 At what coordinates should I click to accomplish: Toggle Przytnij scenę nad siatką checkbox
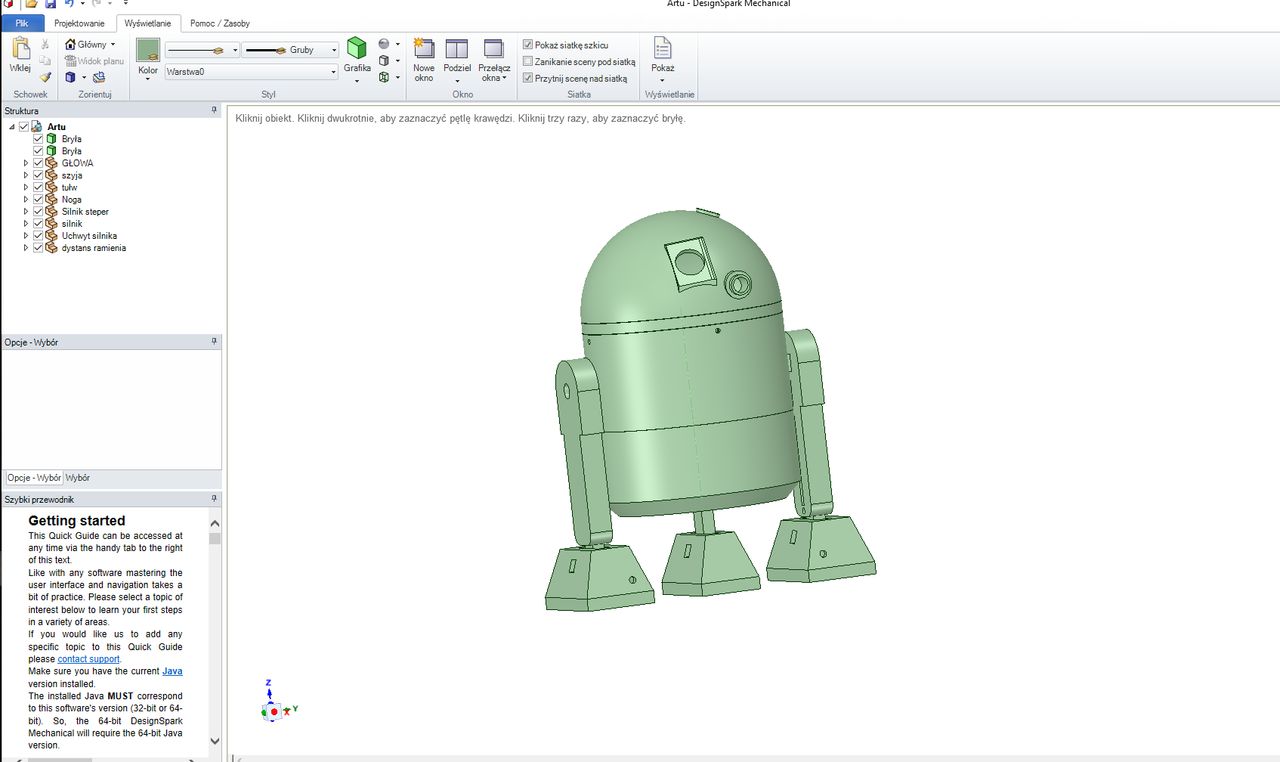pyautogui.click(x=528, y=78)
